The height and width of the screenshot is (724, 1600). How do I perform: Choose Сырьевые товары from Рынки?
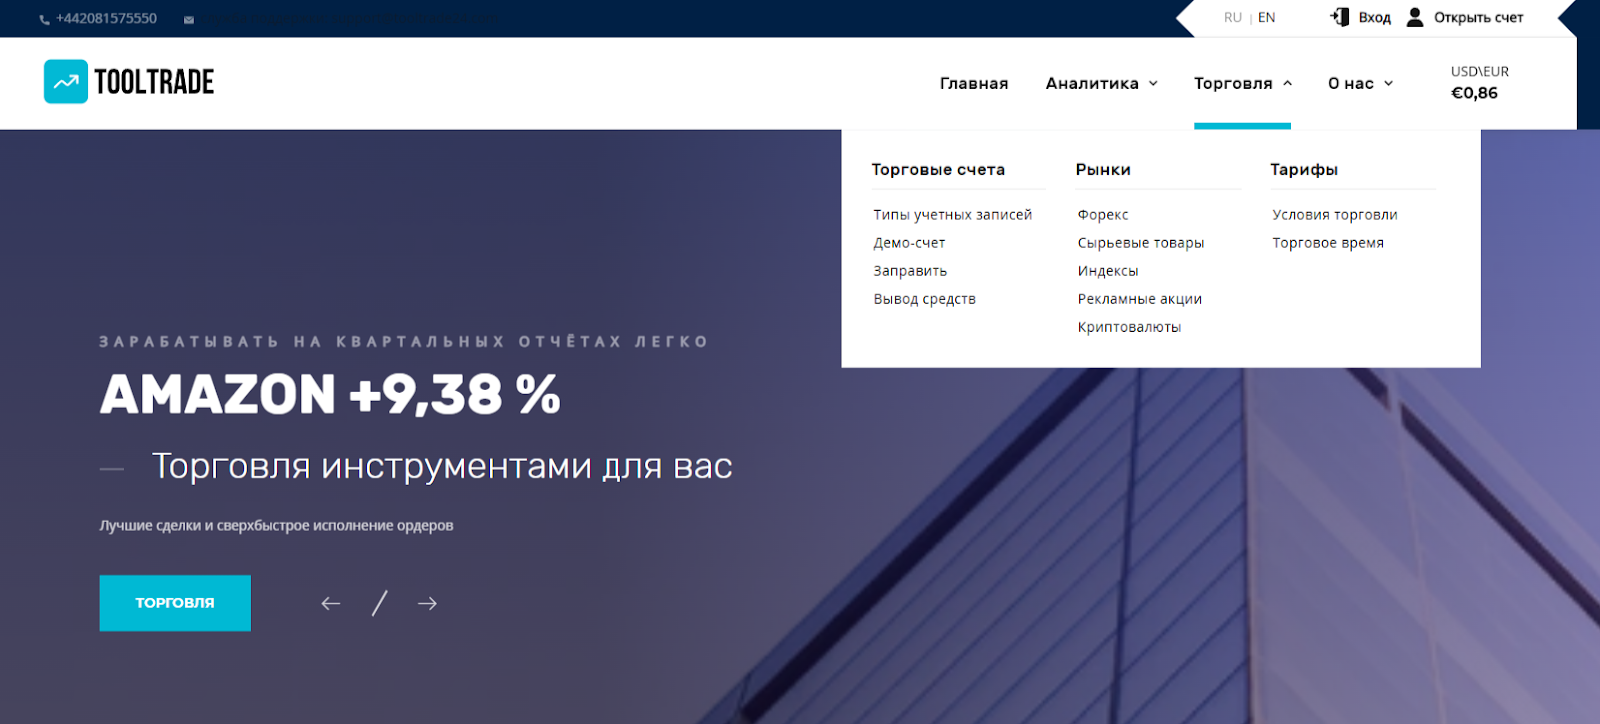(x=1141, y=243)
